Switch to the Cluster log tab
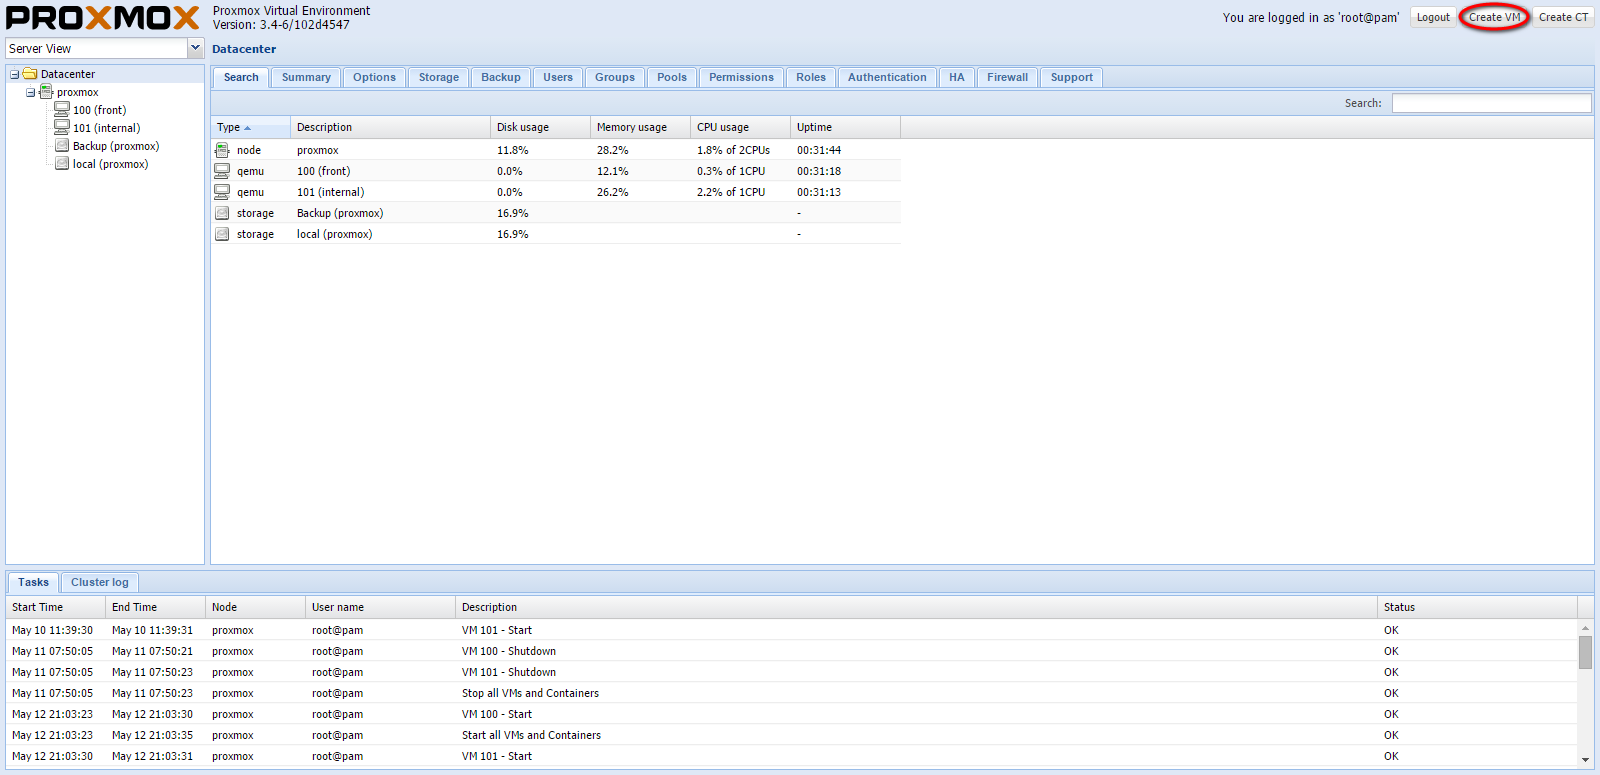This screenshot has width=1600, height=775. [x=99, y=582]
